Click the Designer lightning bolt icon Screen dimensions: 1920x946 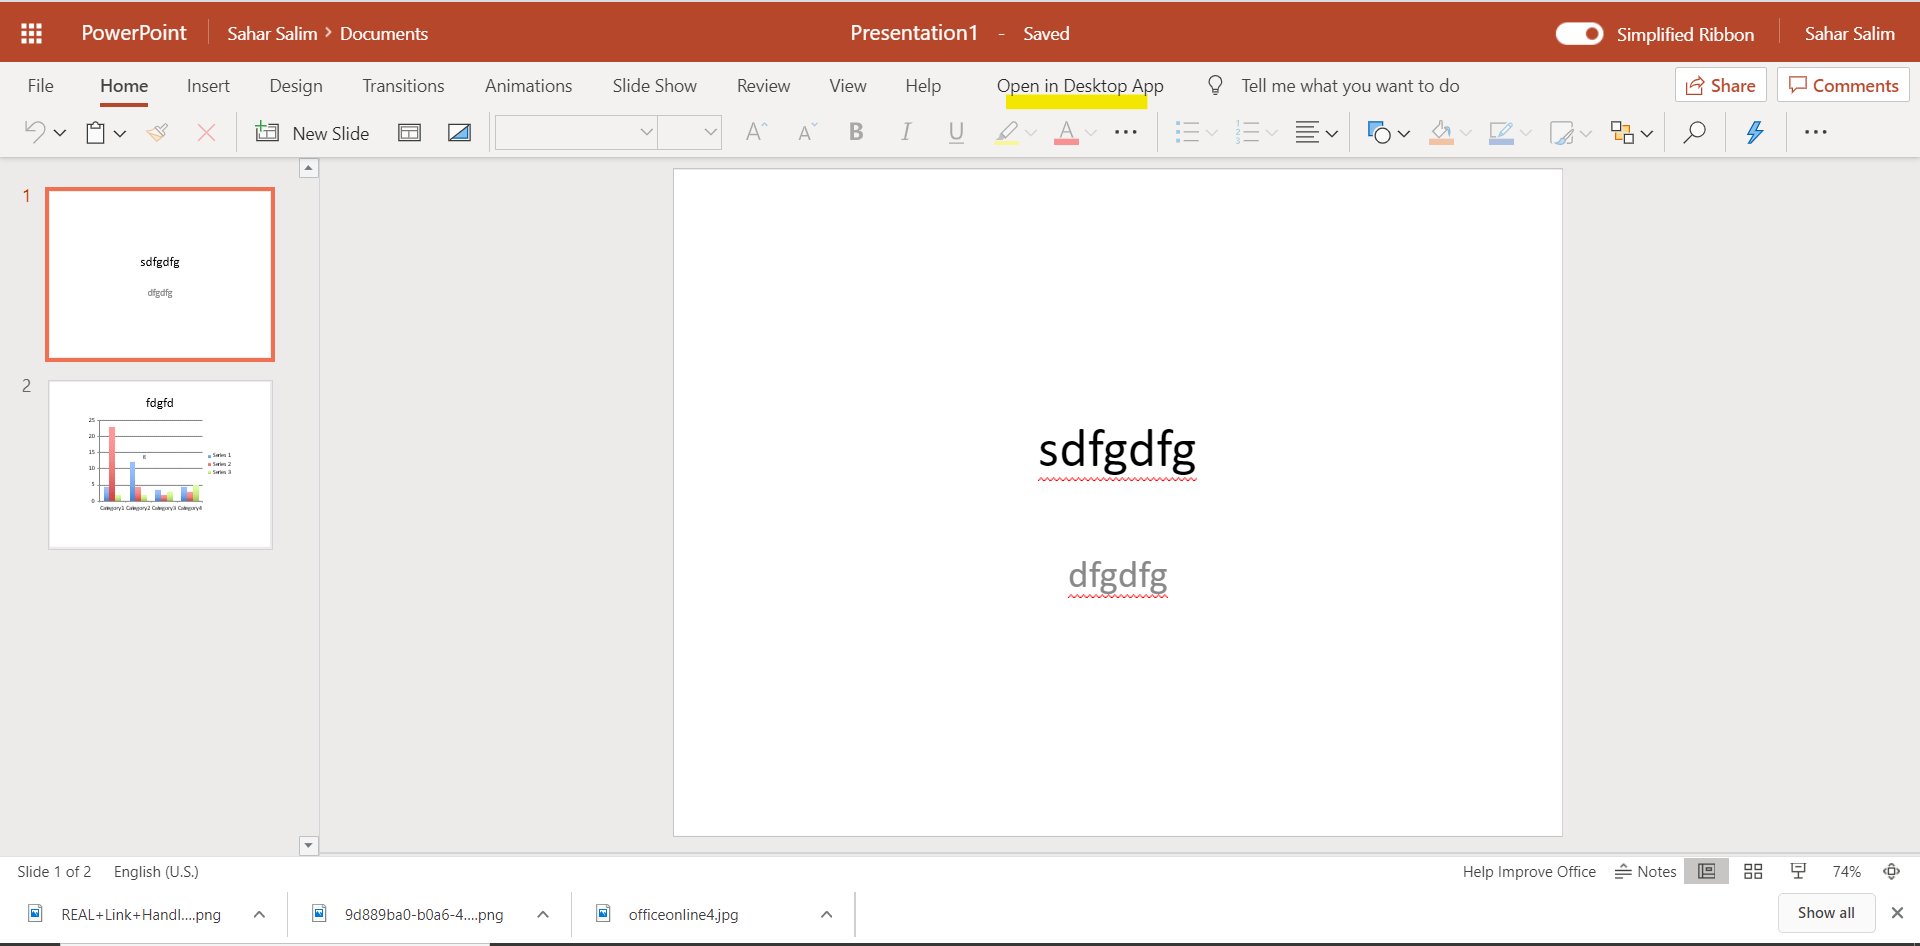(x=1754, y=132)
